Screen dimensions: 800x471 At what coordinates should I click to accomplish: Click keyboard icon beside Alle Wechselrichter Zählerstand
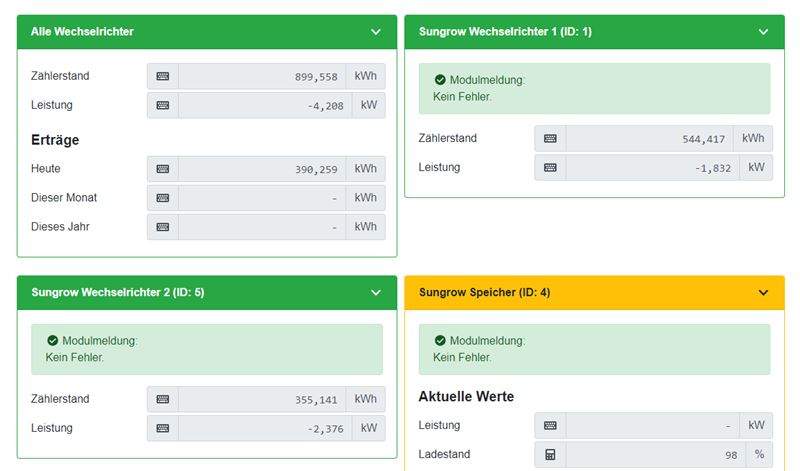click(163, 76)
